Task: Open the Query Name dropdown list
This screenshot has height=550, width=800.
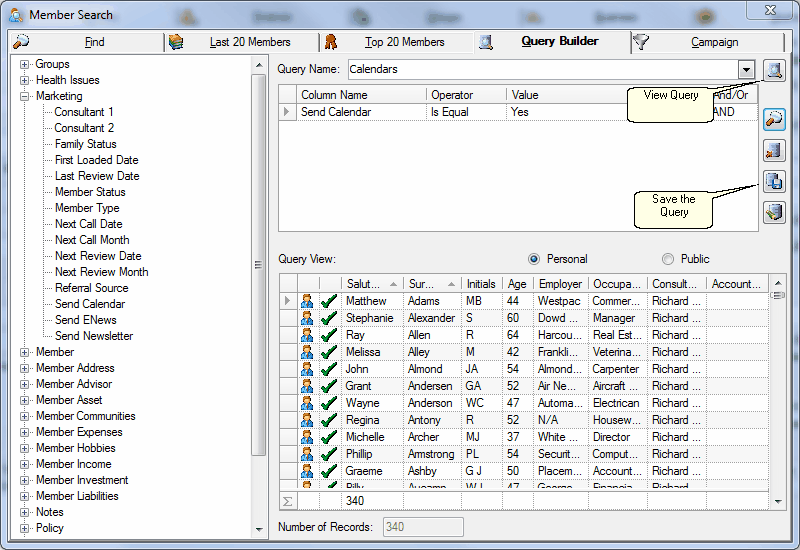Action: (x=746, y=69)
